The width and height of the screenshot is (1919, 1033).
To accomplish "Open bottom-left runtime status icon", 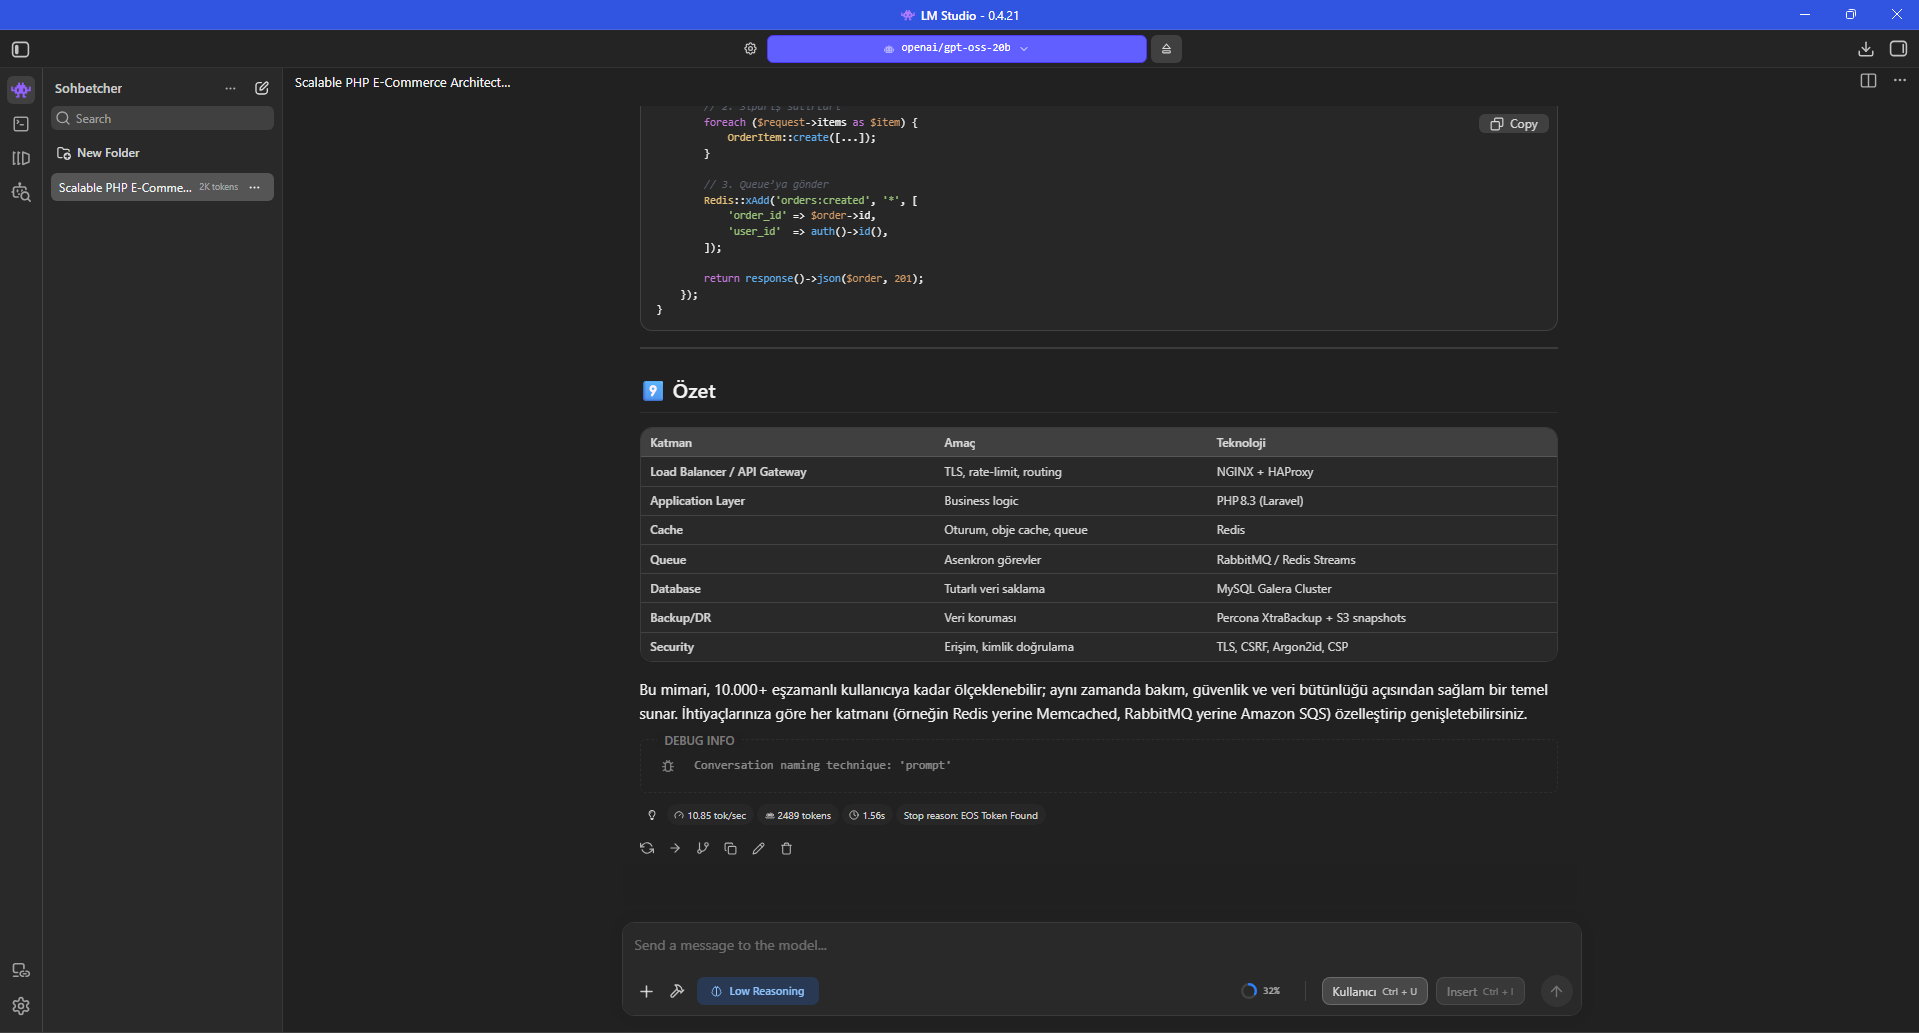I will click(21, 971).
